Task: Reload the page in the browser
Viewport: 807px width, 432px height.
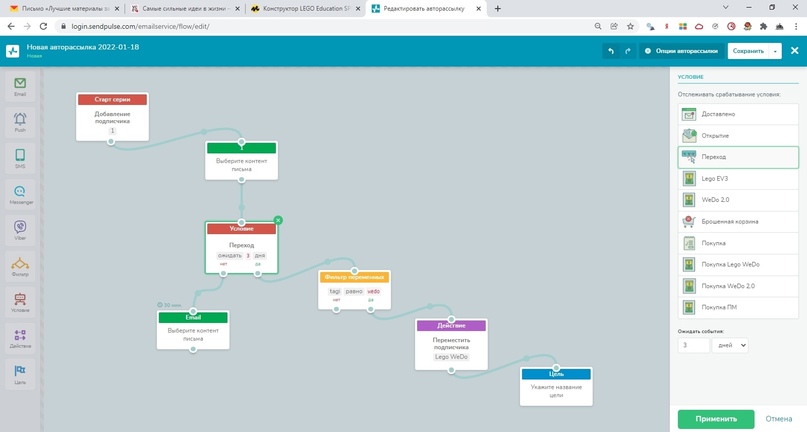Action: point(43,26)
